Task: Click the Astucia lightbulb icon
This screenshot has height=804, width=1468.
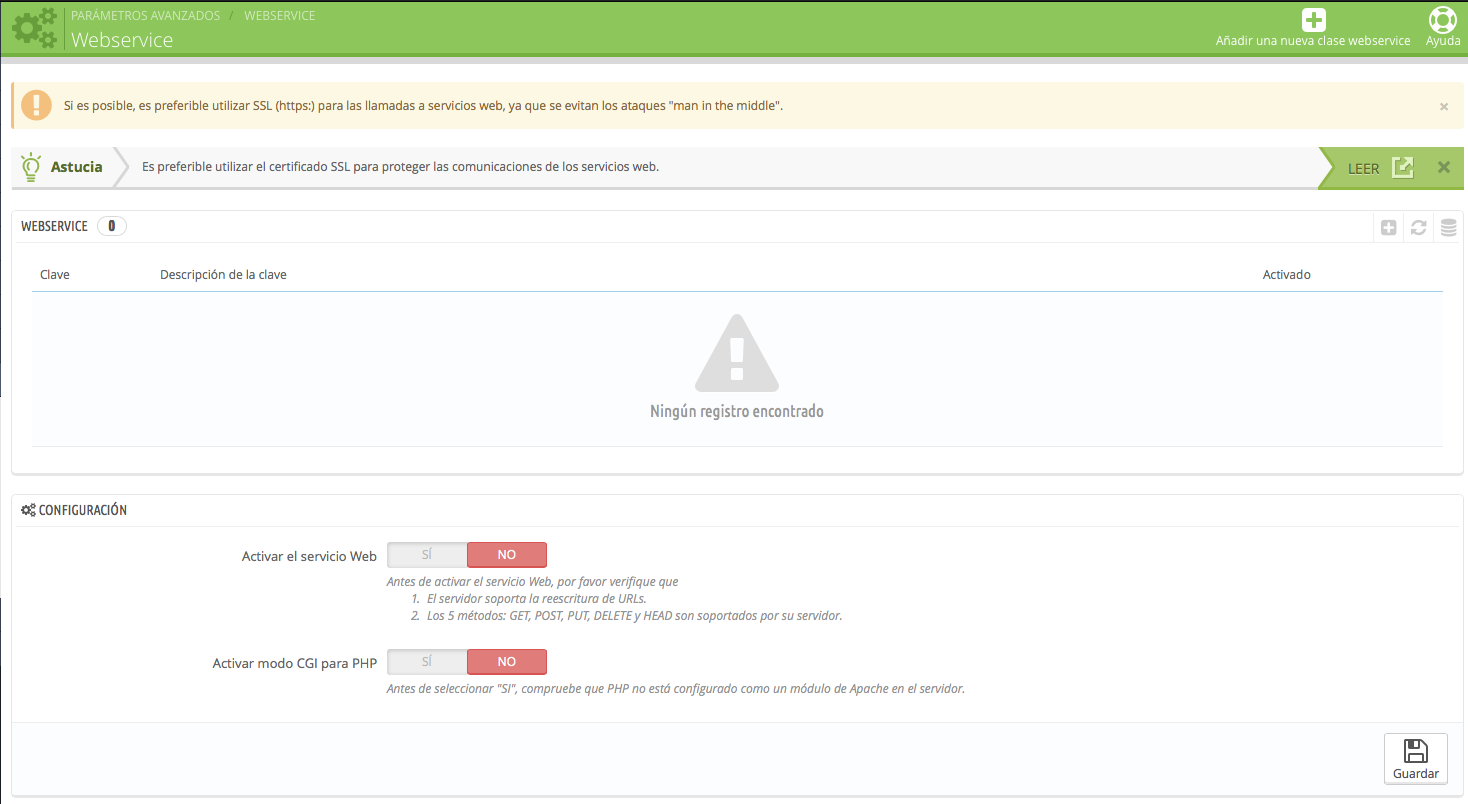Action: pos(31,167)
